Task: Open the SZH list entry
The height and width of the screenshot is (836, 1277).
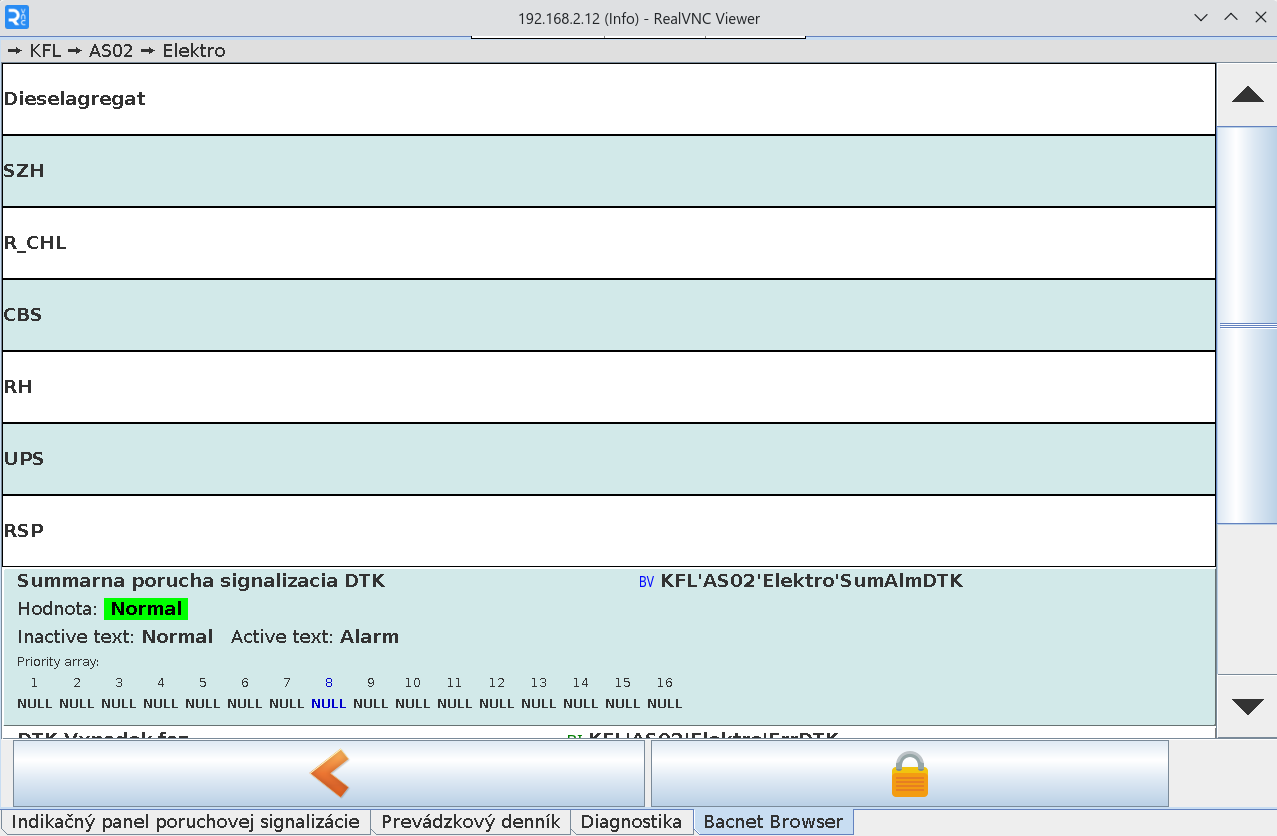Action: (608, 171)
